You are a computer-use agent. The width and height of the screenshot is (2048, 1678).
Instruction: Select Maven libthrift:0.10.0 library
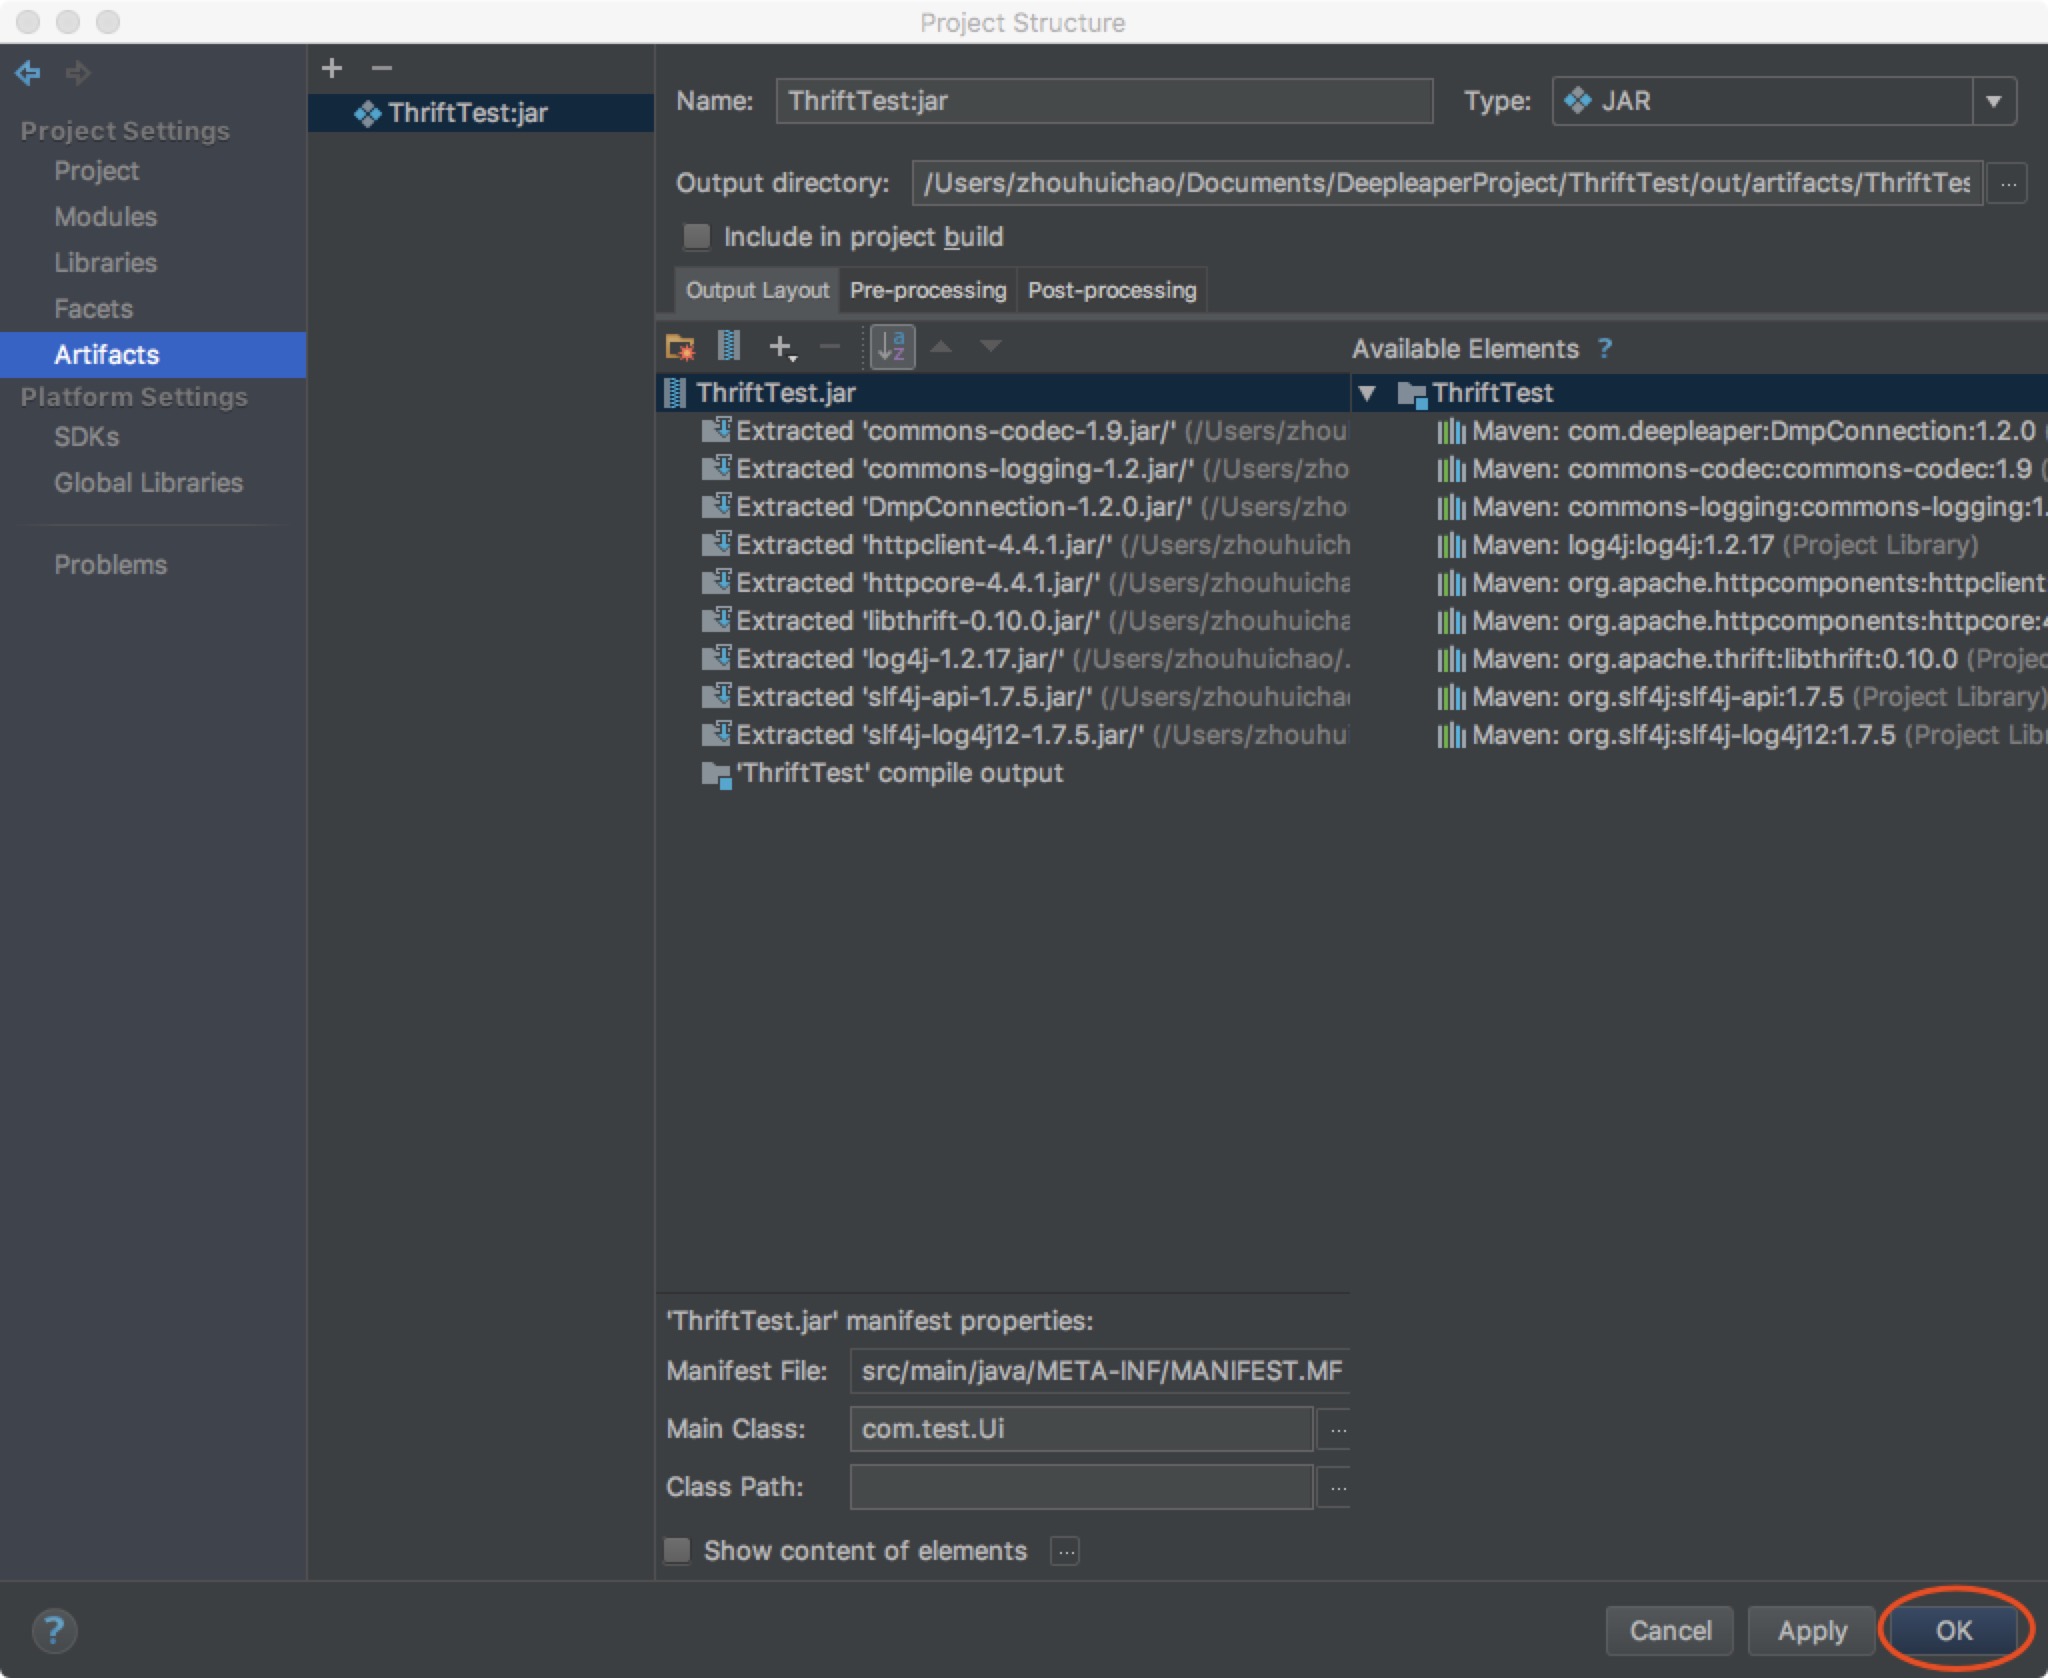click(x=1741, y=659)
